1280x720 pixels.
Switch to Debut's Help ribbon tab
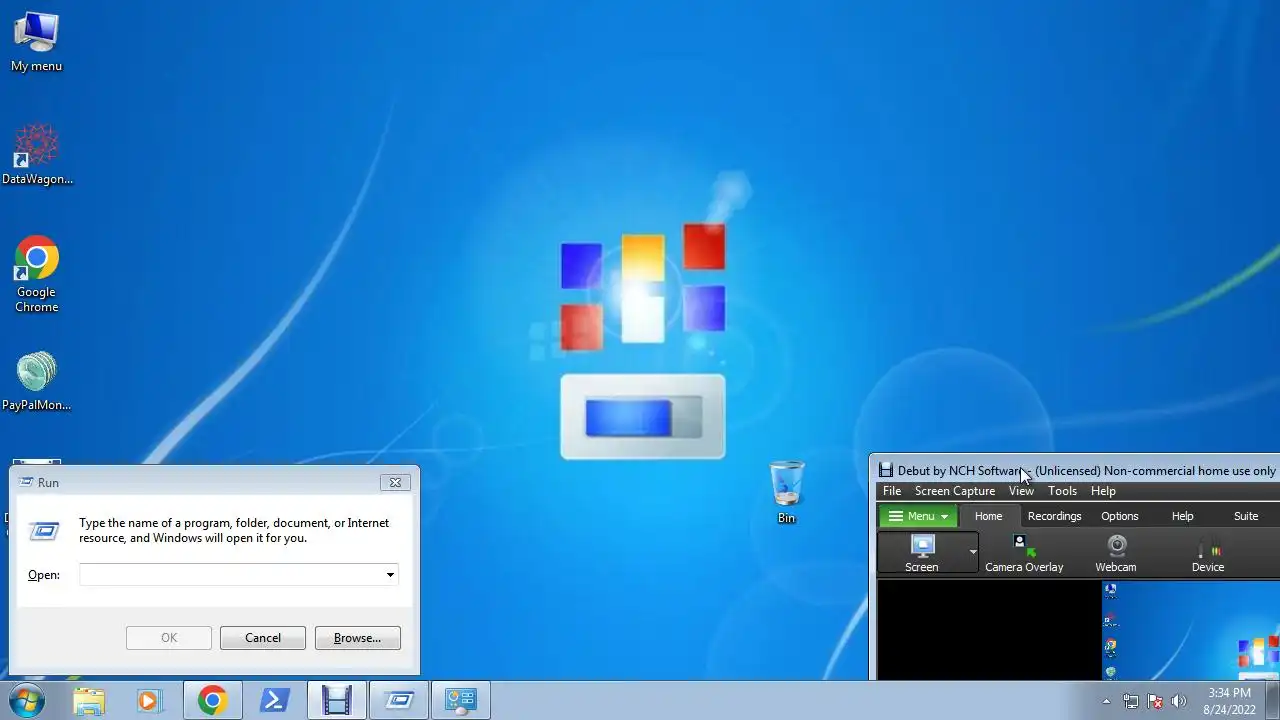coord(1183,516)
